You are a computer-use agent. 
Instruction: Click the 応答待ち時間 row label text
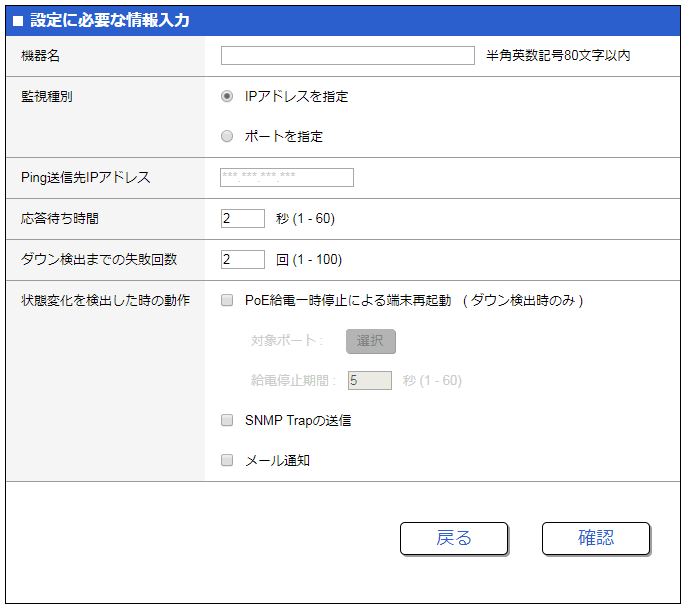pos(60,218)
